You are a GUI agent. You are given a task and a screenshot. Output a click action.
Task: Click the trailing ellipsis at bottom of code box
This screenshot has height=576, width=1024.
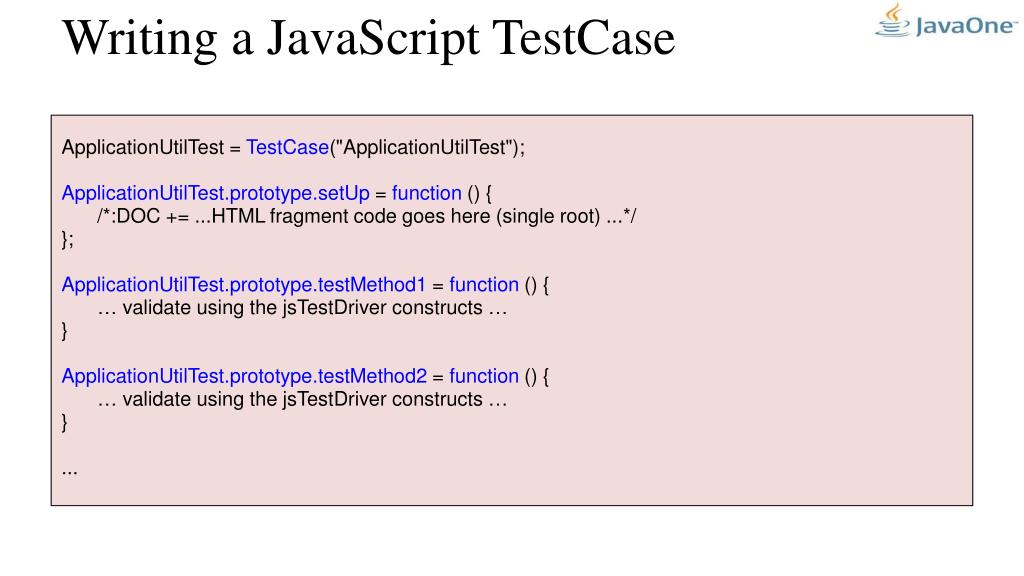[70, 472]
